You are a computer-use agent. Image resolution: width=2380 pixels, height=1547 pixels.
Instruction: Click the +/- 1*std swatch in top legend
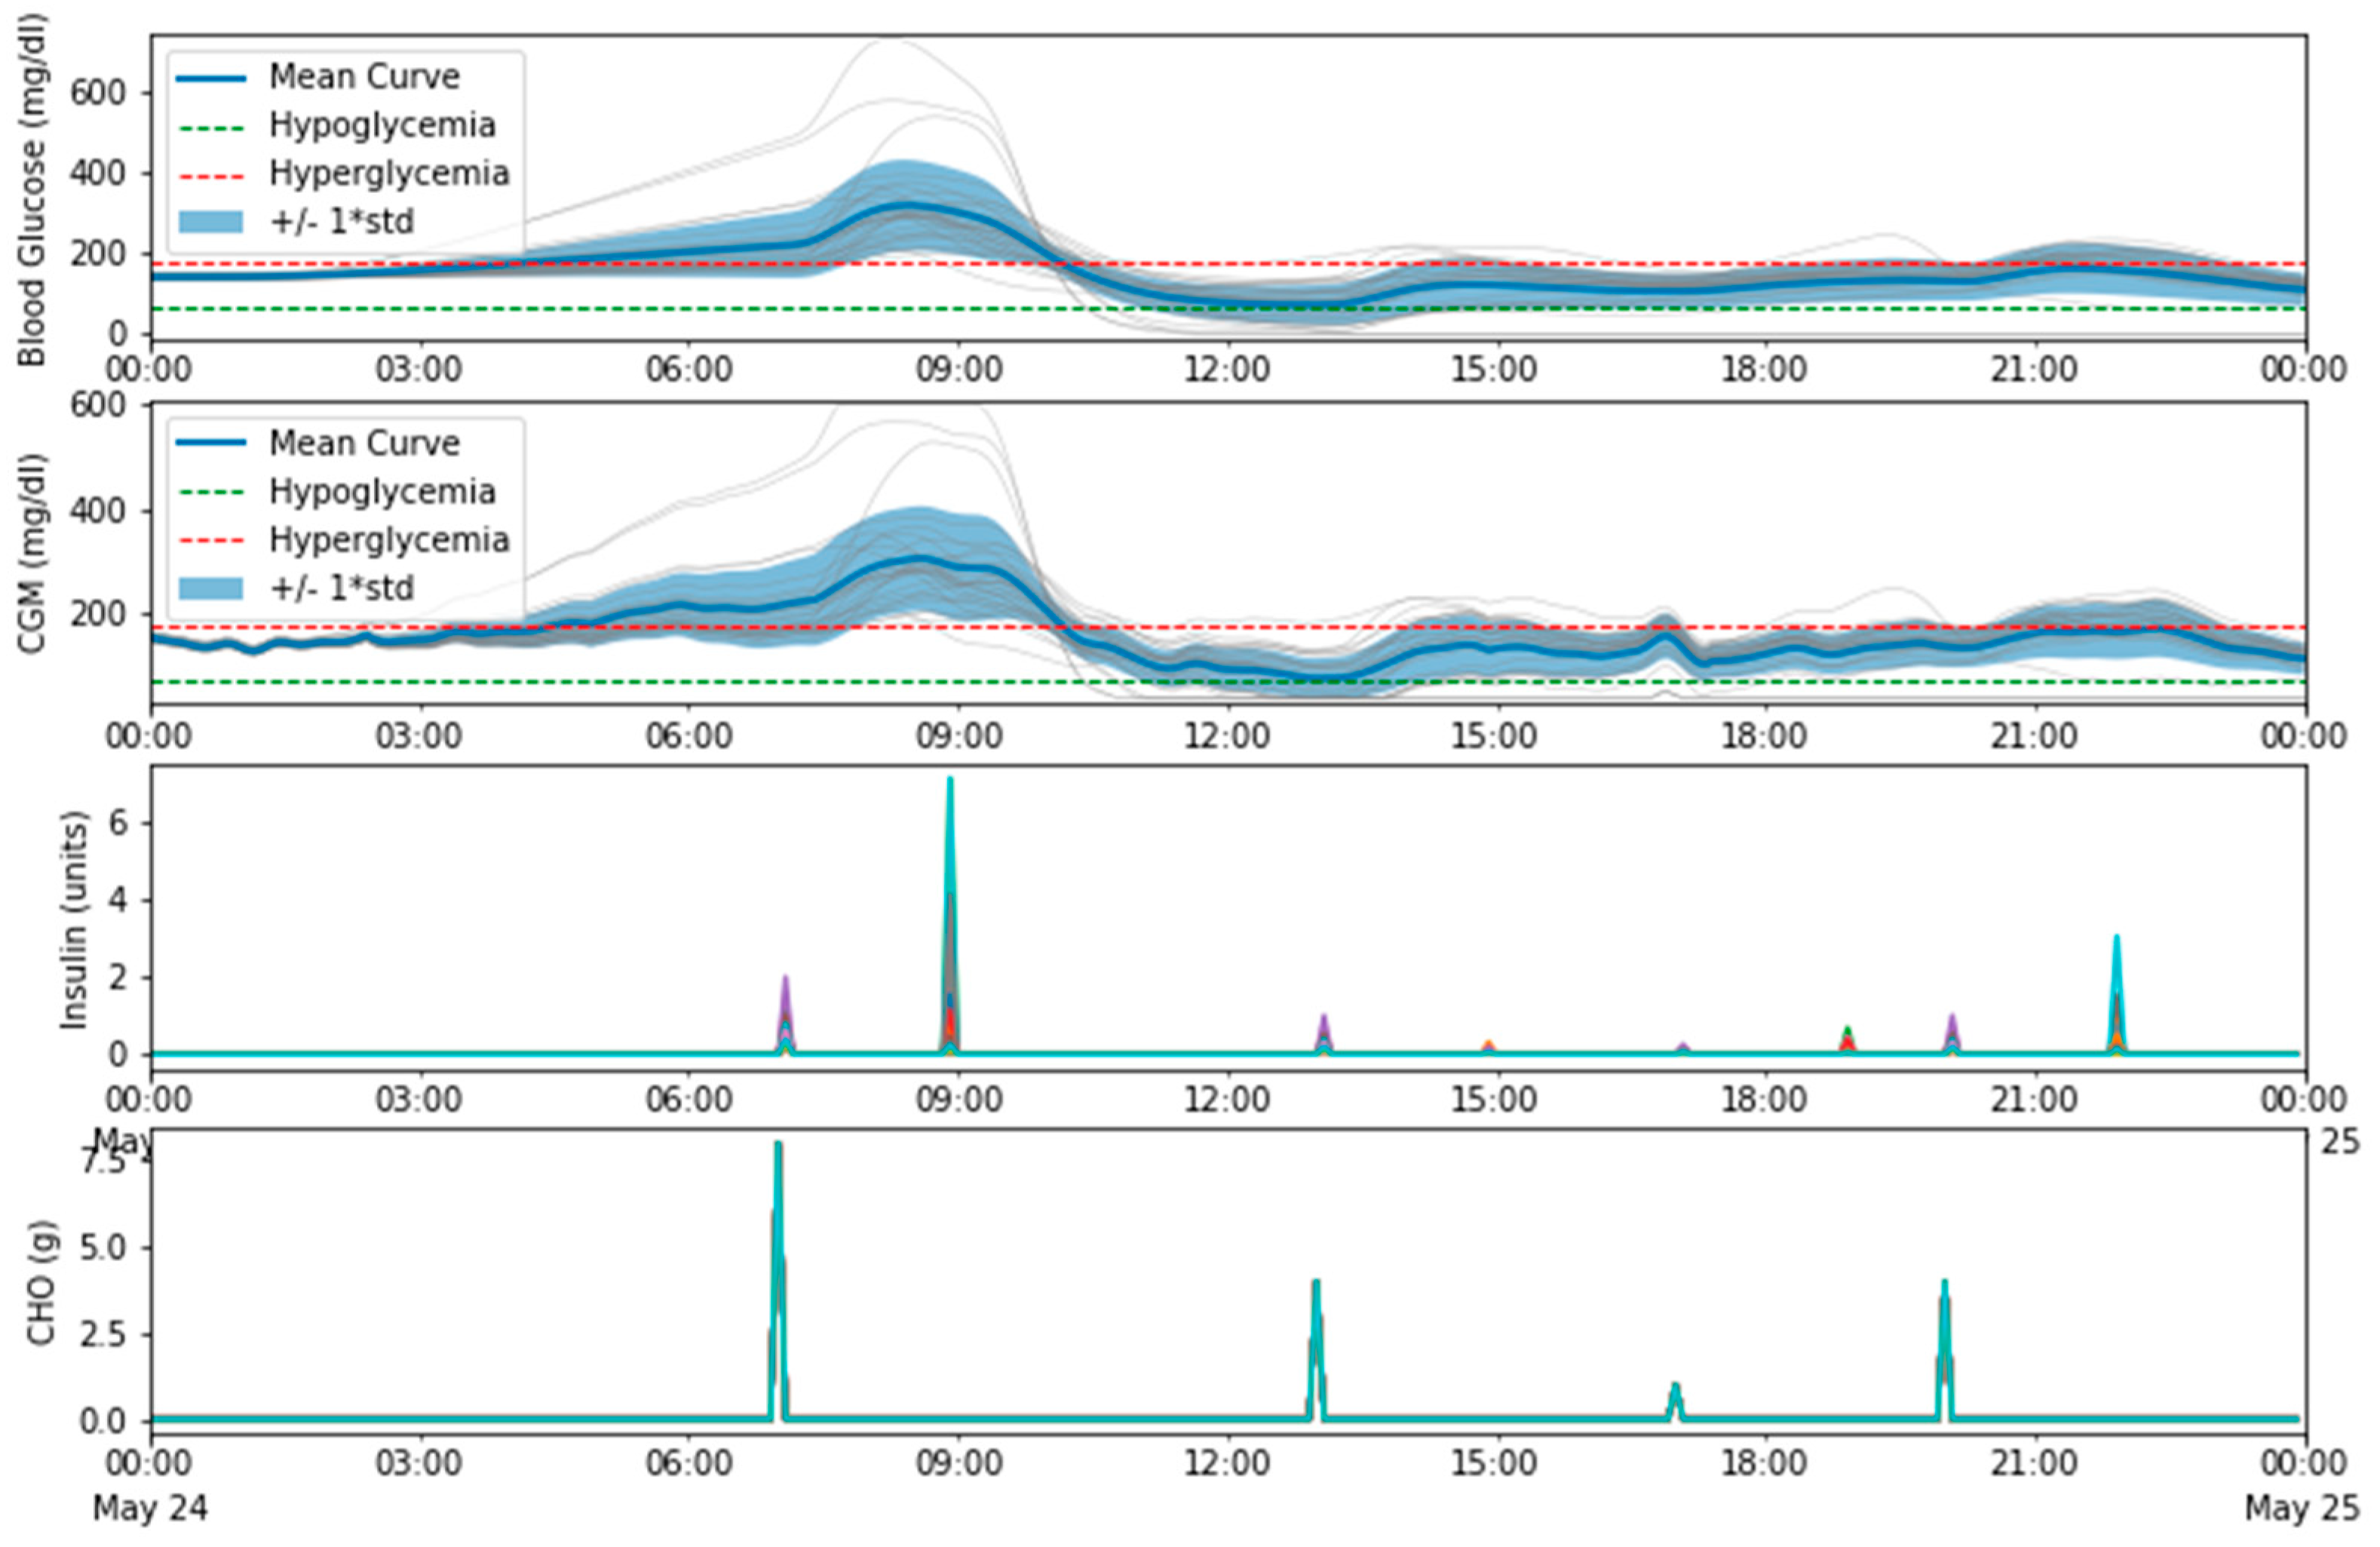211,222
